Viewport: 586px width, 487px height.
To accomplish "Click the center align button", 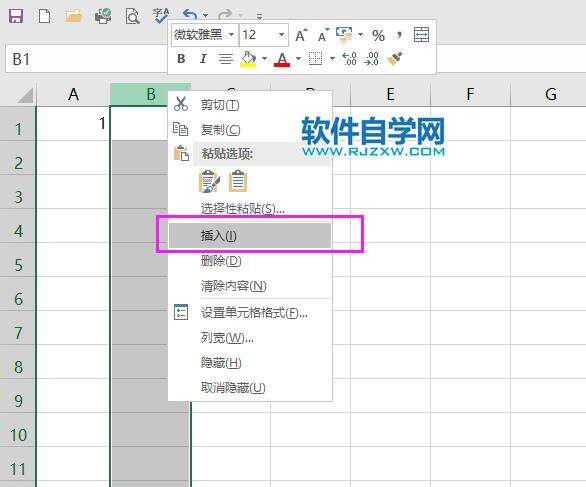I will 226,59.
